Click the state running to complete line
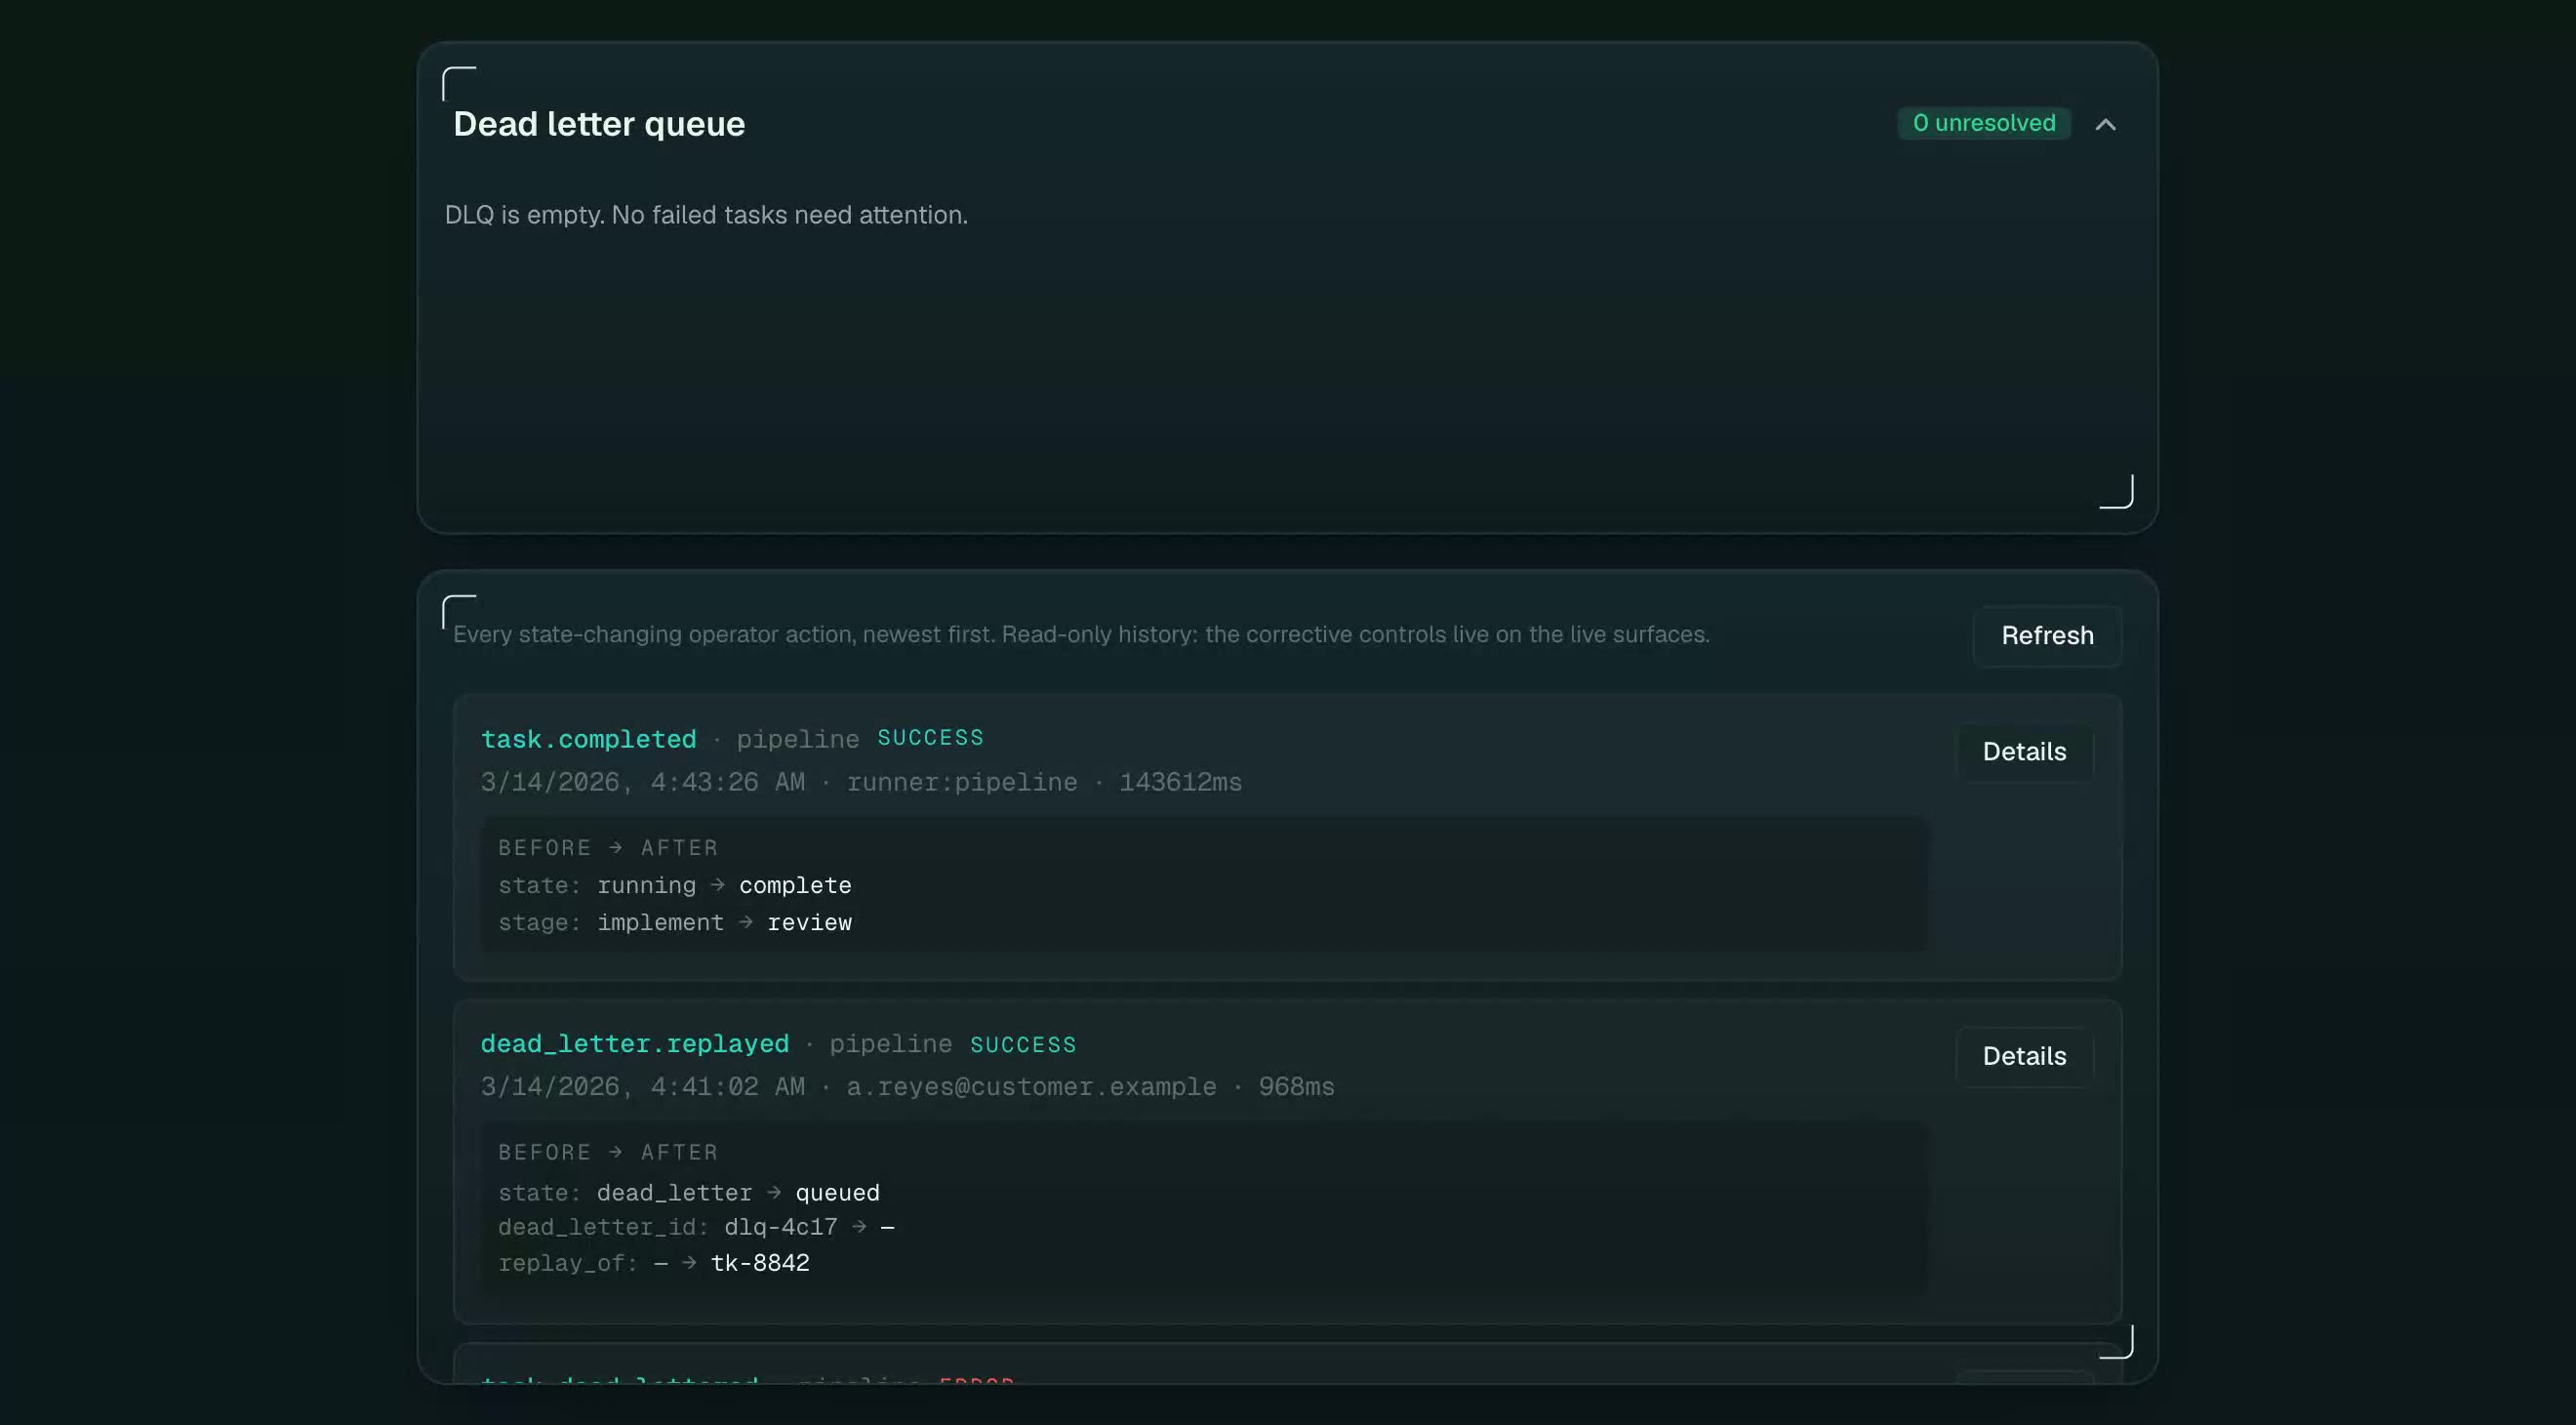This screenshot has height=1425, width=2576. (675, 886)
